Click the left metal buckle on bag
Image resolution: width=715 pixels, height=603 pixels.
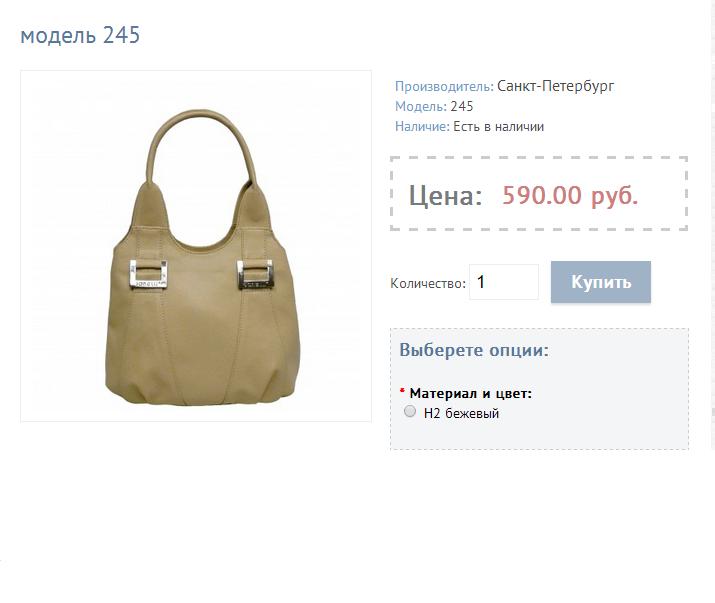[x=149, y=274]
